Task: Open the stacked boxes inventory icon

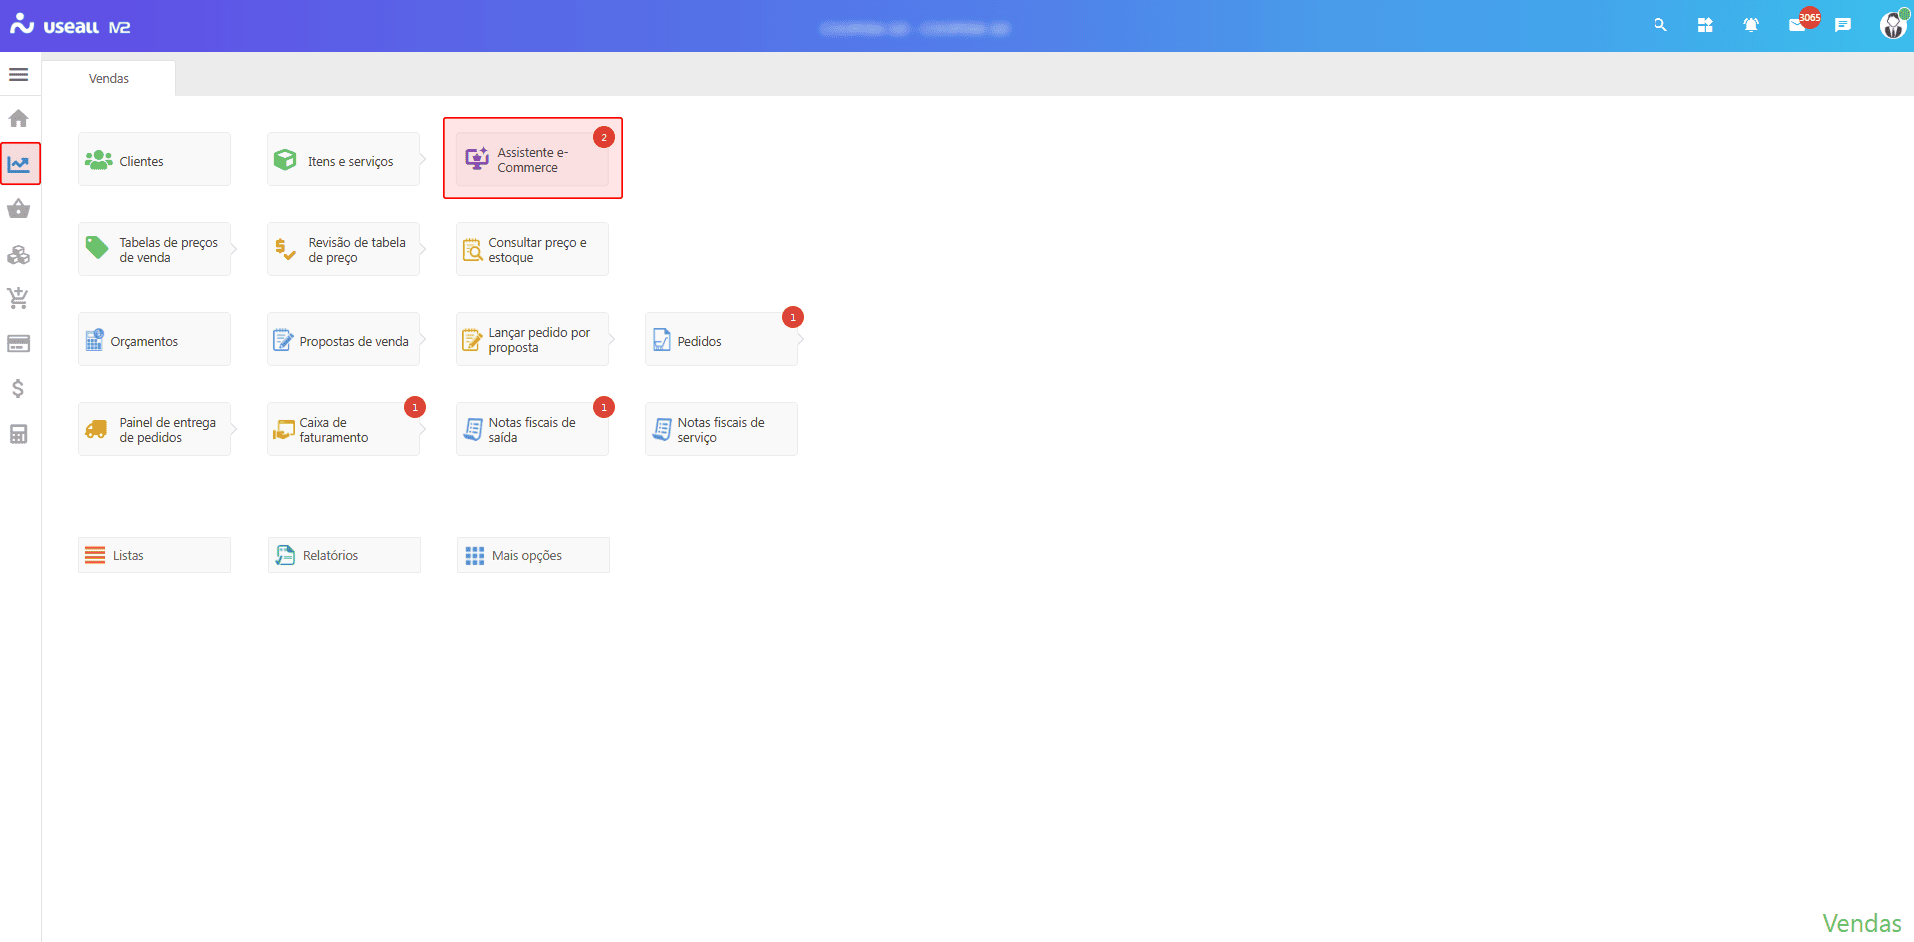Action: click(x=18, y=255)
